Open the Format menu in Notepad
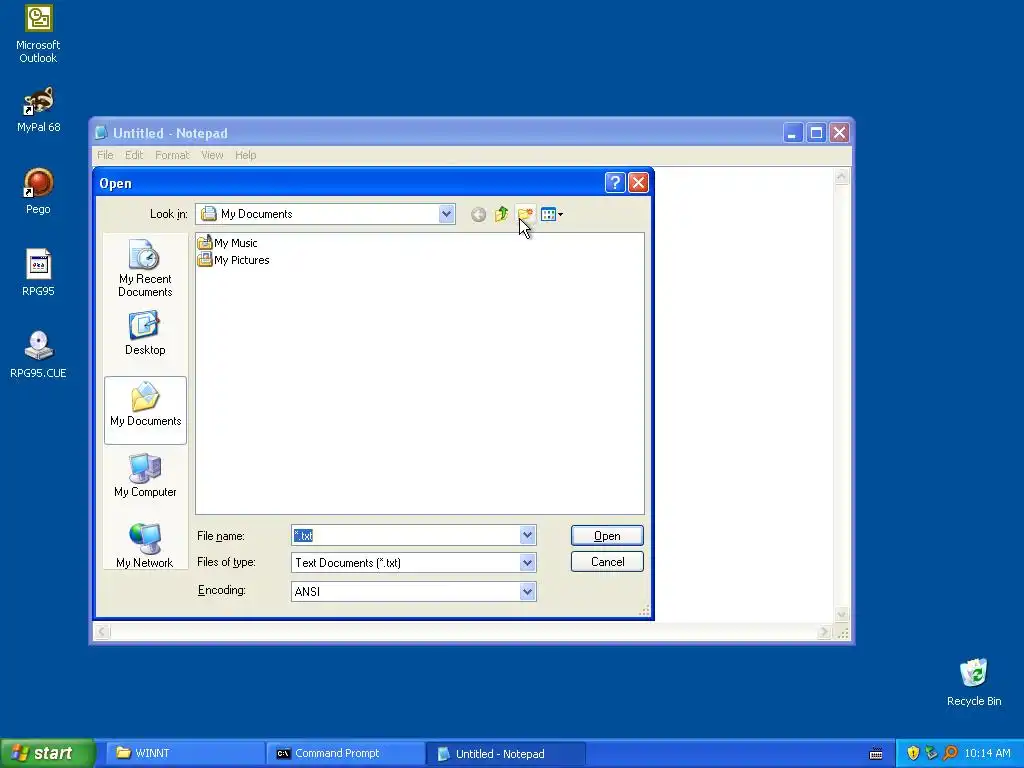 (x=172, y=155)
